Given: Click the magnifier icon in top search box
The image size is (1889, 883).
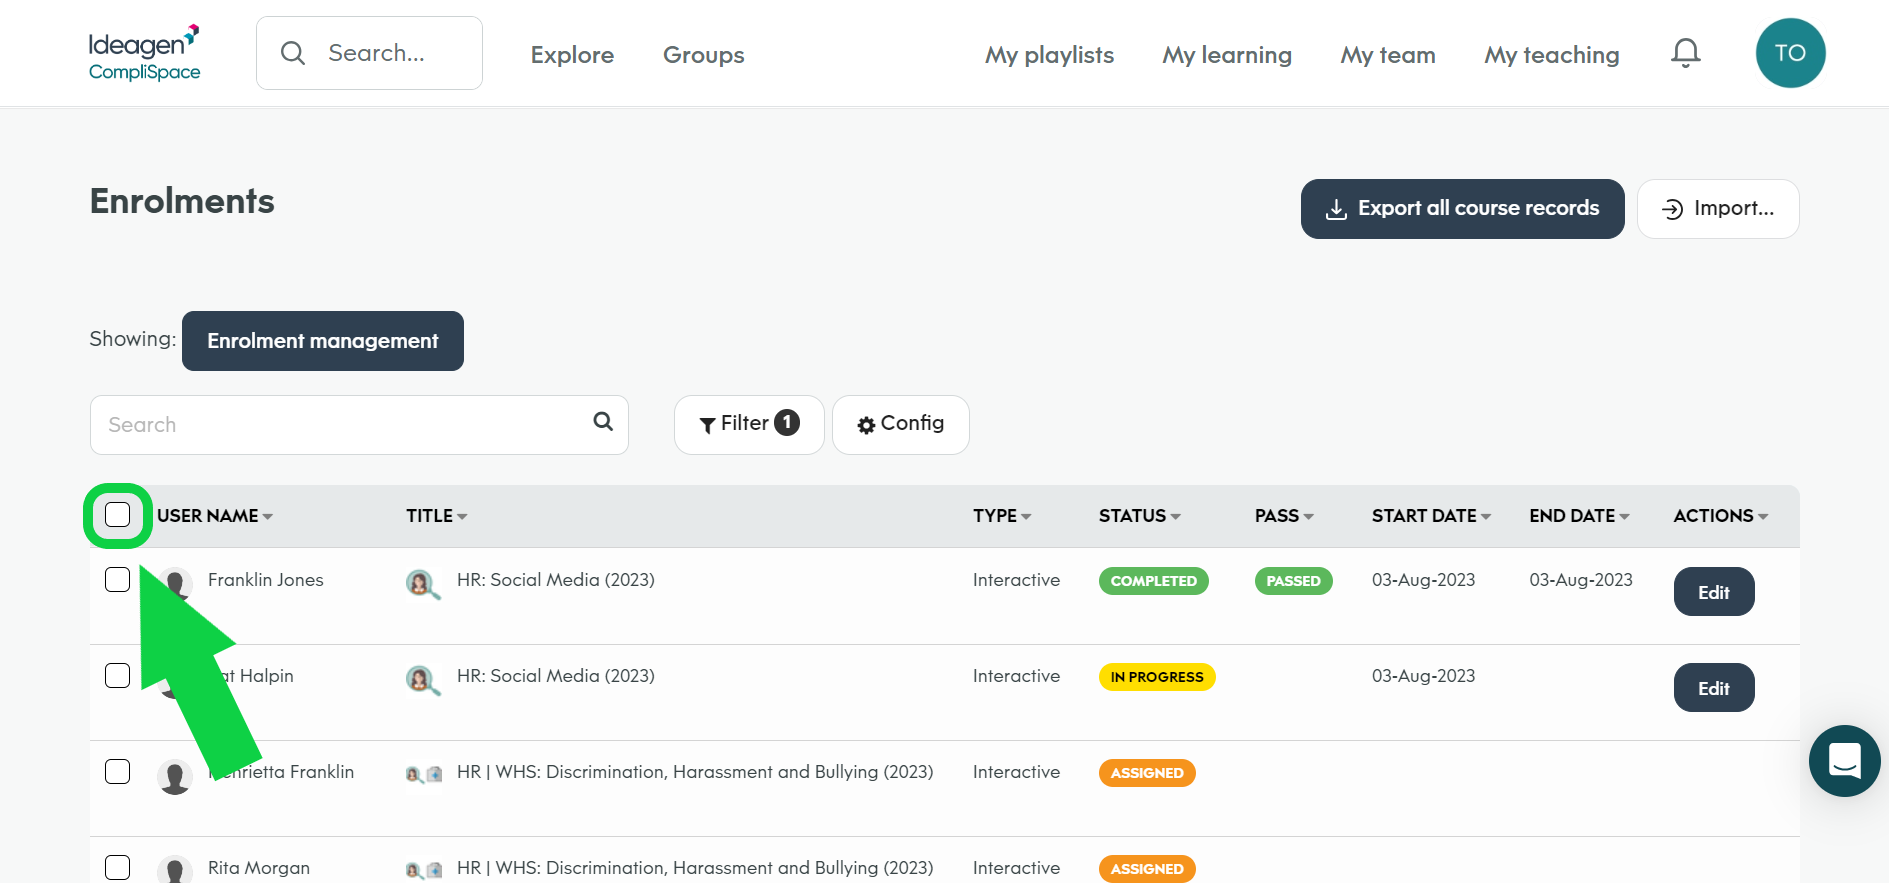Looking at the screenshot, I should point(293,53).
